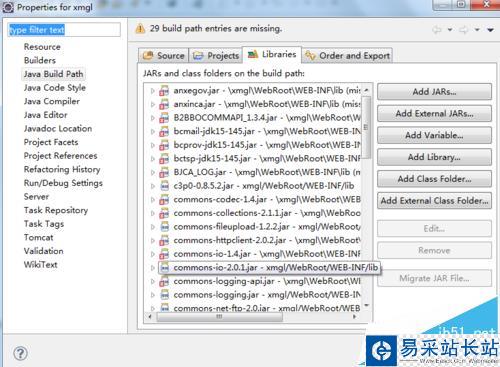Click the Add External JARs... button

click(x=434, y=114)
